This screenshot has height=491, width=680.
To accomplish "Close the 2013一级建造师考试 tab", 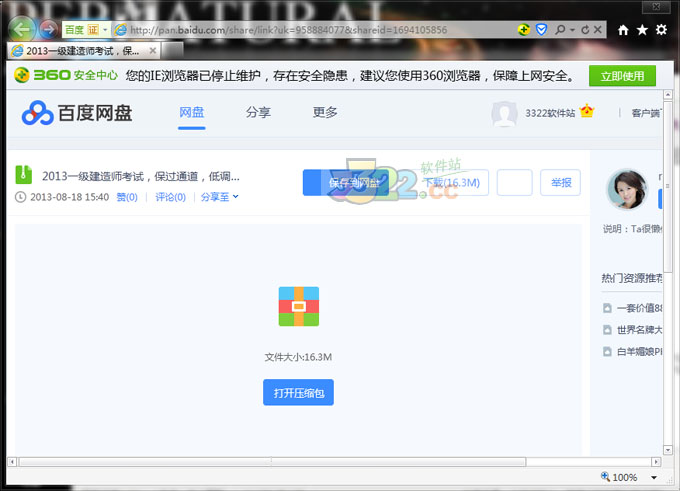I will coord(153,51).
